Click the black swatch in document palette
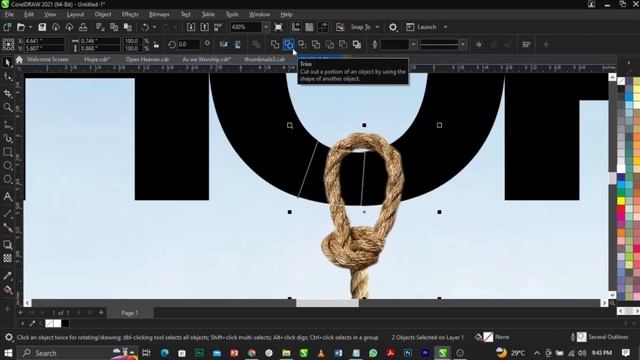Viewport: 640px width, 360px height. pos(65,324)
